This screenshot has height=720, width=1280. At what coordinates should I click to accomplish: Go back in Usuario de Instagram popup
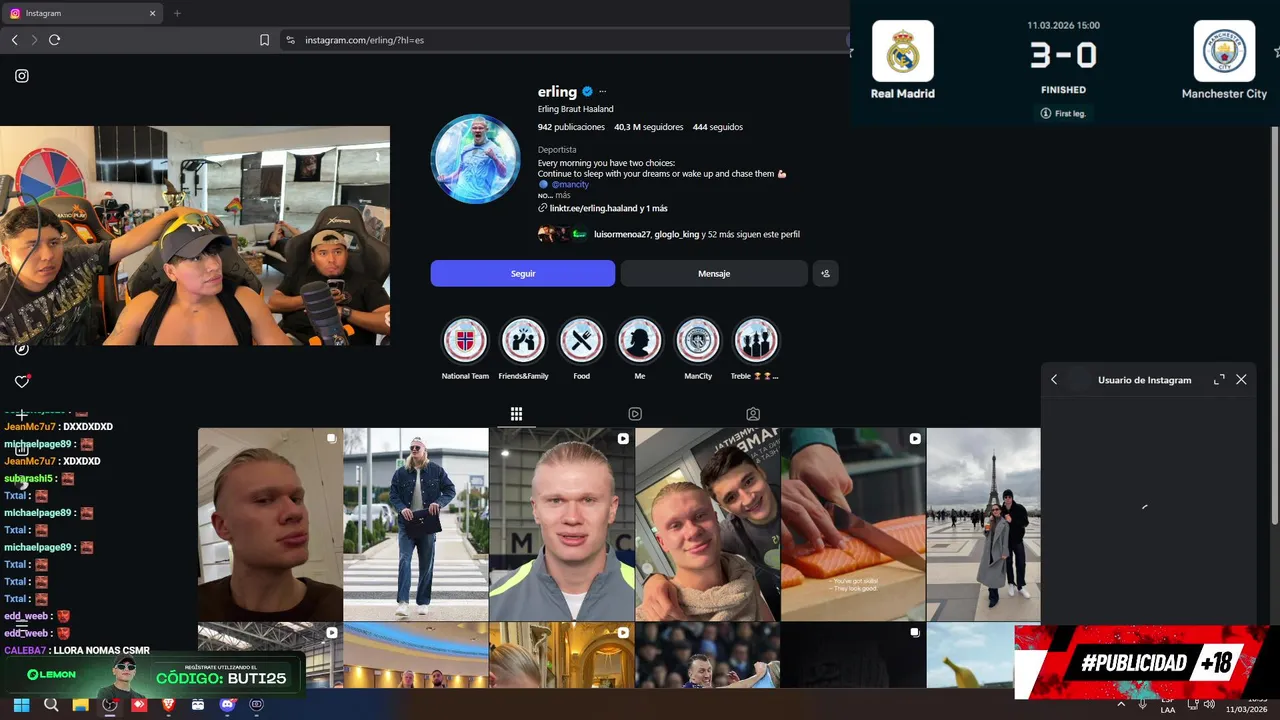1054,380
